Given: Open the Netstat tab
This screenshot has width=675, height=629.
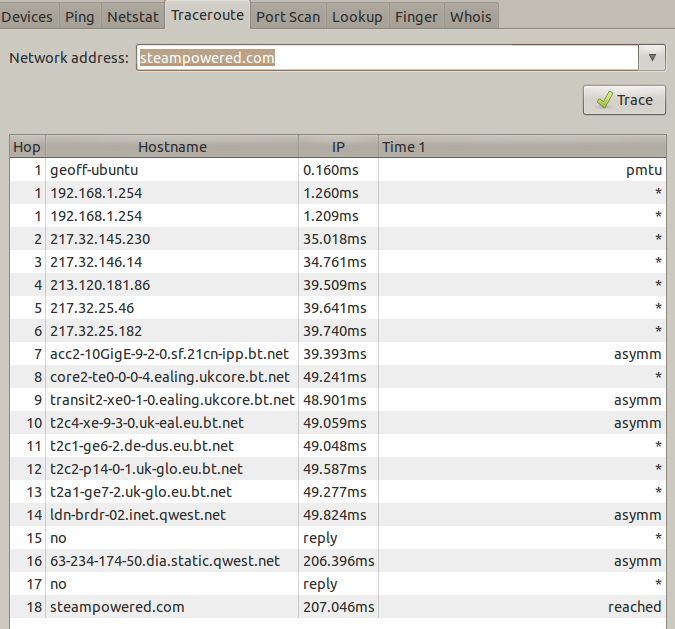Looking at the screenshot, I should coord(132,16).
